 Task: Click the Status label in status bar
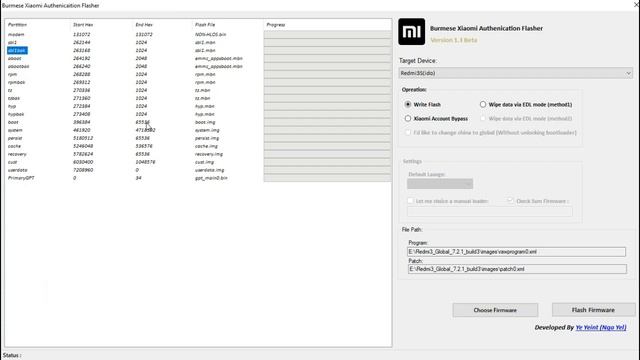11,356
